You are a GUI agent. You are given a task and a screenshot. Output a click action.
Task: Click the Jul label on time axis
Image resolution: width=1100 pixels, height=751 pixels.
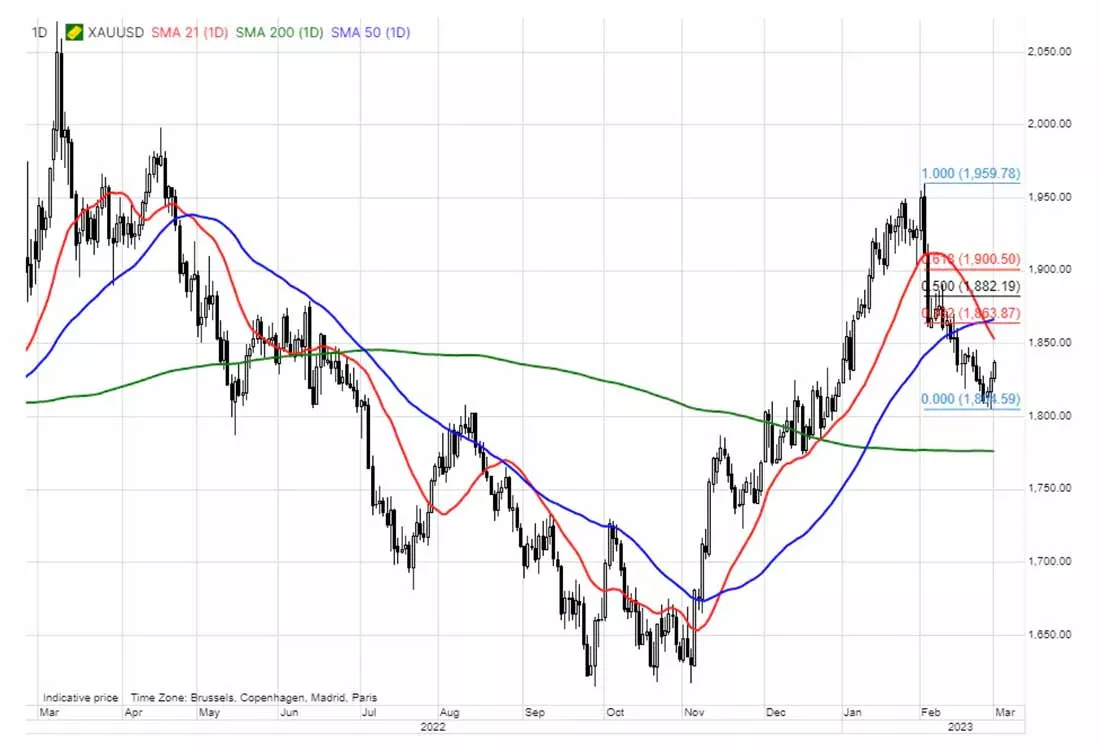coord(369,712)
